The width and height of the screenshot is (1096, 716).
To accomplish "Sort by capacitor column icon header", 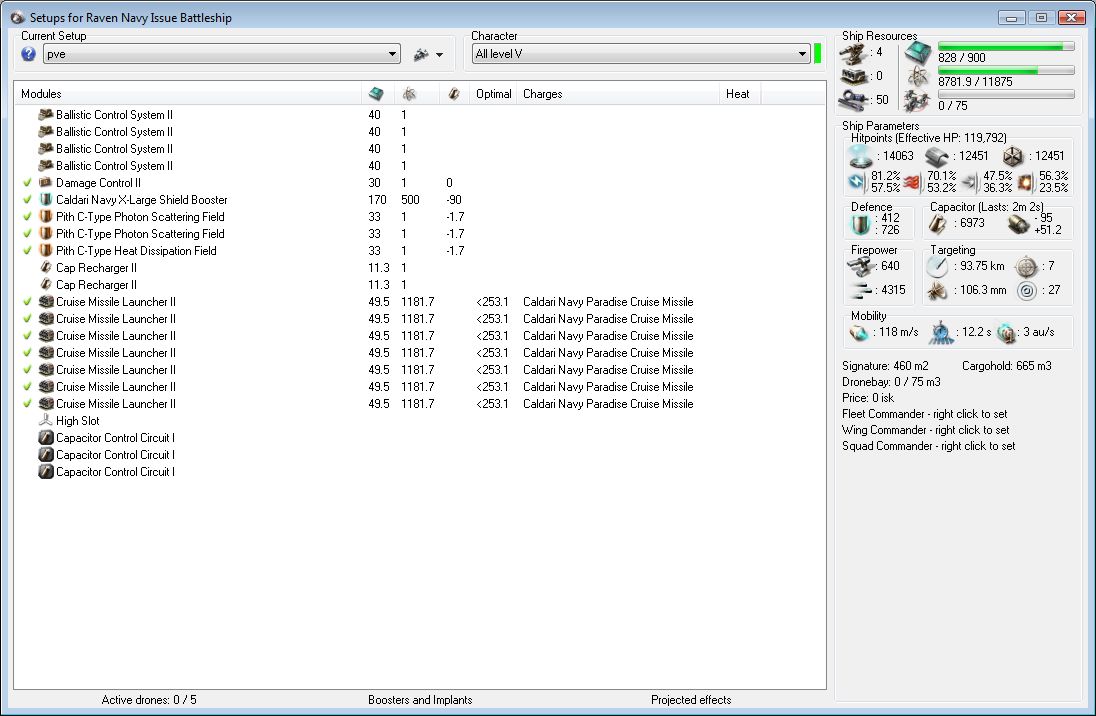I will tap(454, 94).
